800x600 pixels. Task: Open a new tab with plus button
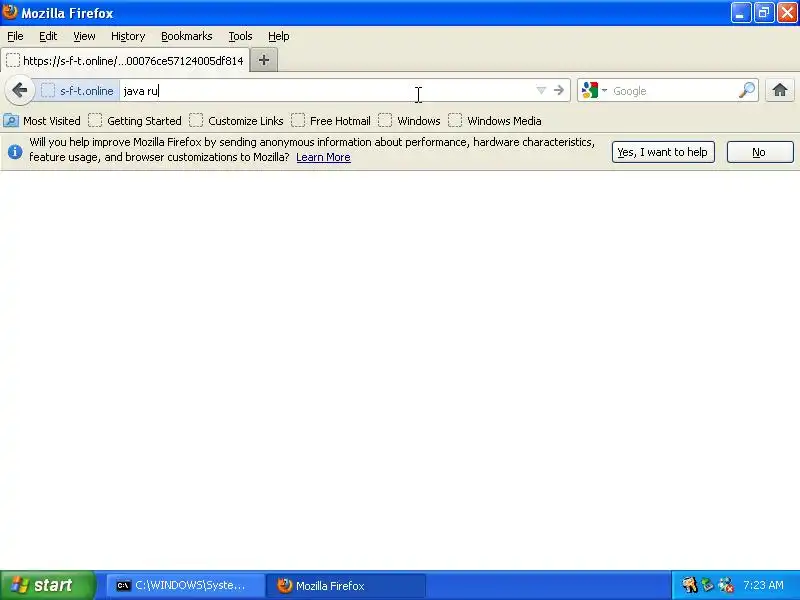[x=264, y=60]
